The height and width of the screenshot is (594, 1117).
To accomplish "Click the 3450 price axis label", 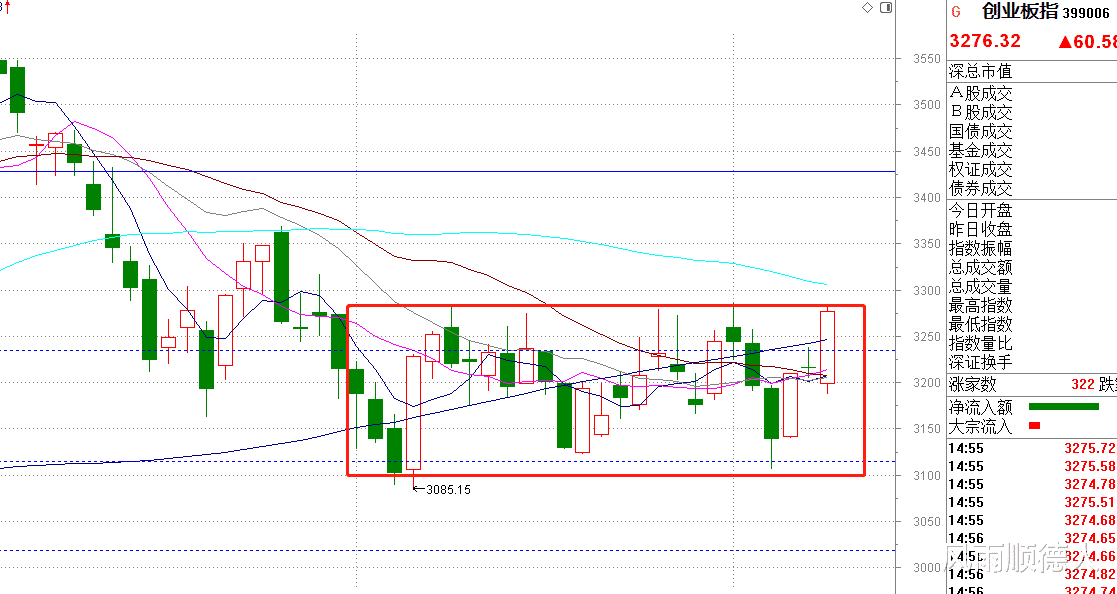I will (926, 151).
